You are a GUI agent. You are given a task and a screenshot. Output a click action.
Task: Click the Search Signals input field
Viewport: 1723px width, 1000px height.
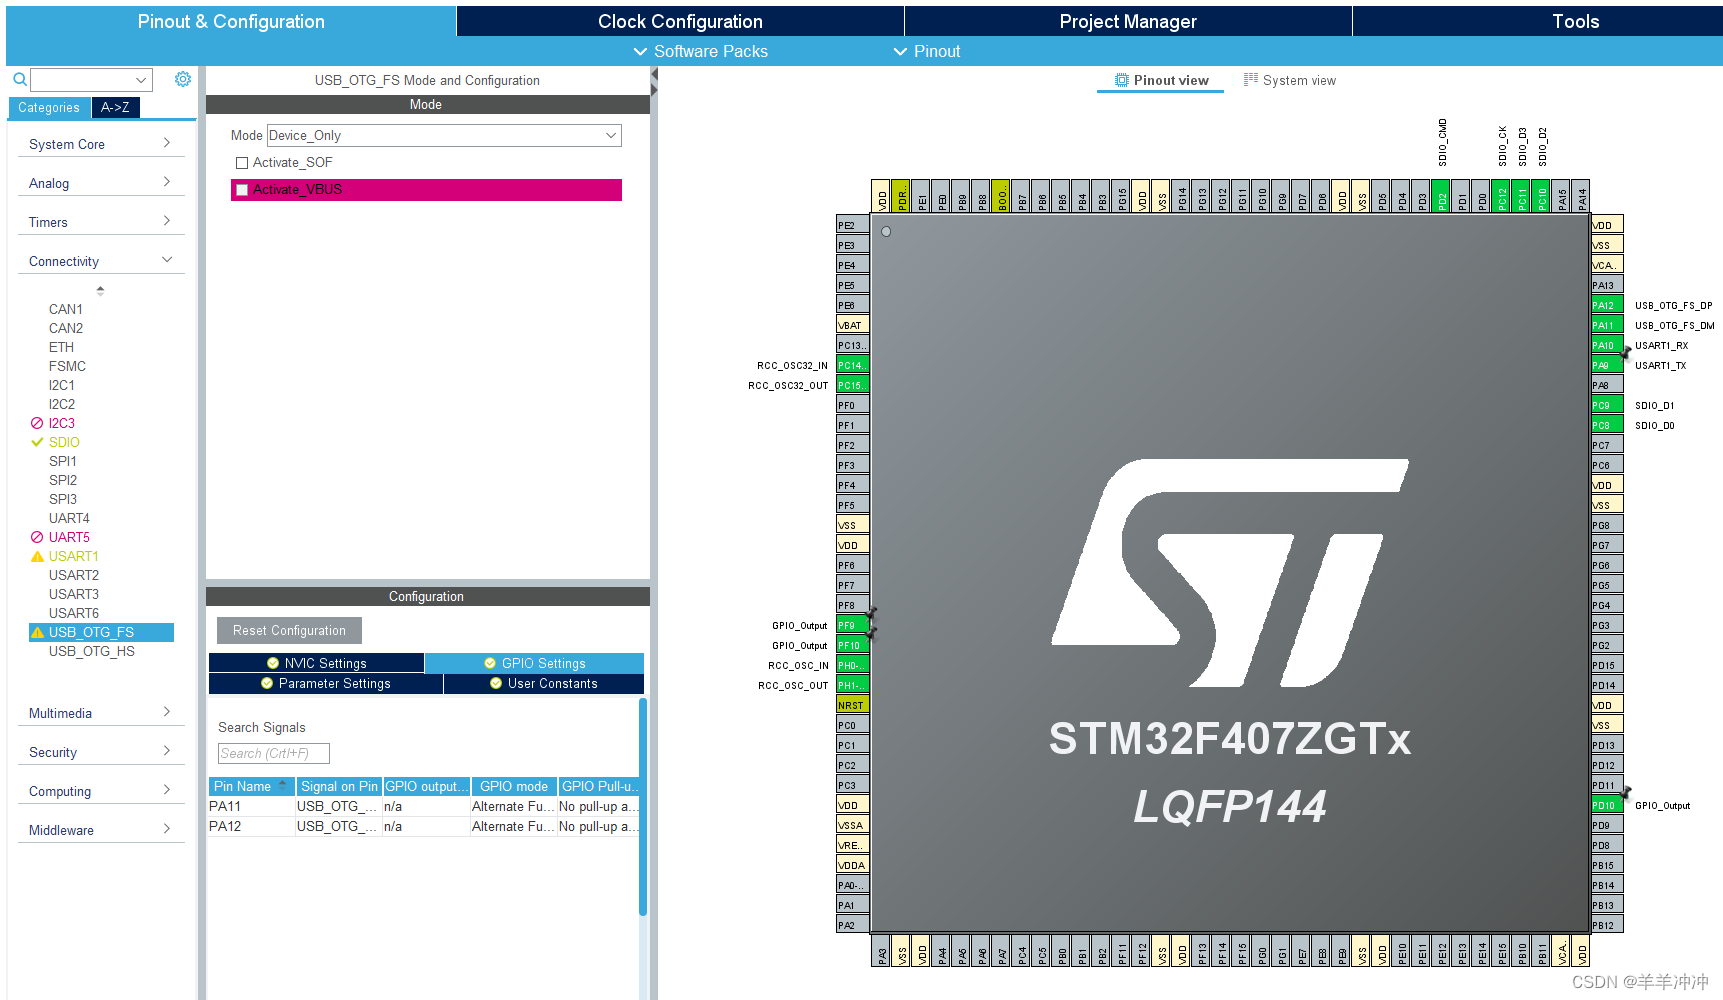[273, 753]
